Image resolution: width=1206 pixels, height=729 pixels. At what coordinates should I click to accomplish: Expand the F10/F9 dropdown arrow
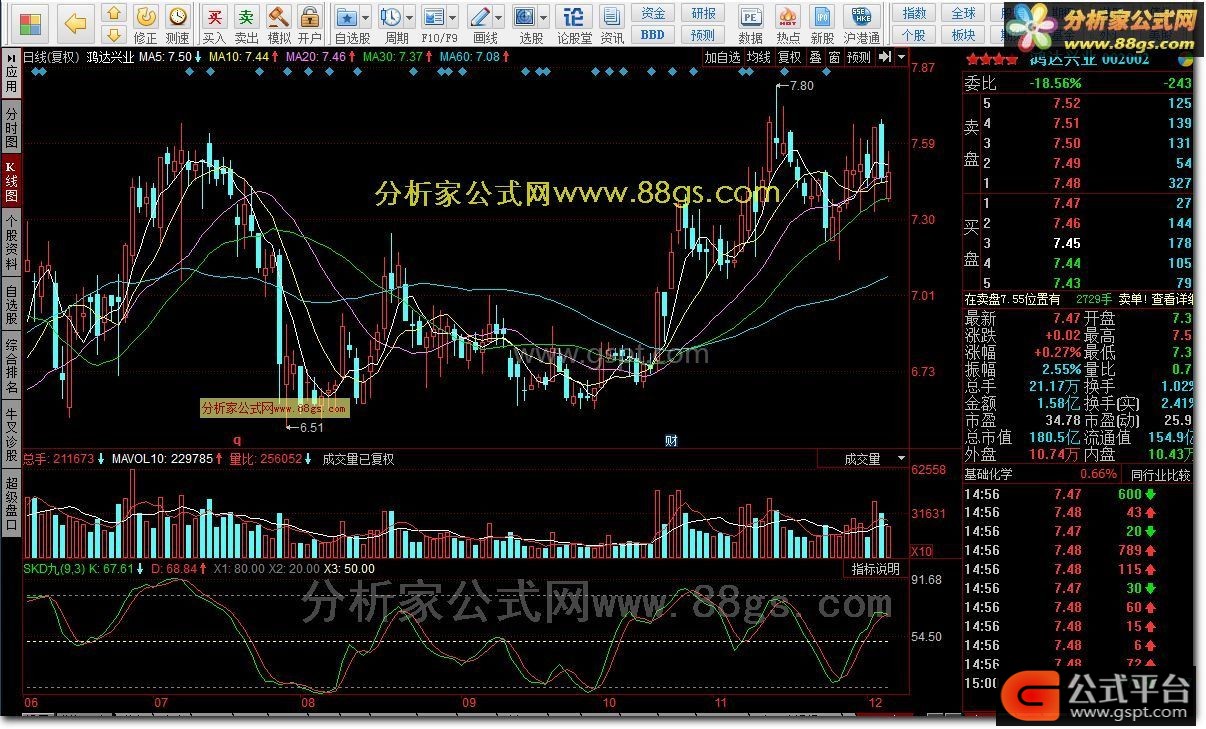pyautogui.click(x=453, y=18)
